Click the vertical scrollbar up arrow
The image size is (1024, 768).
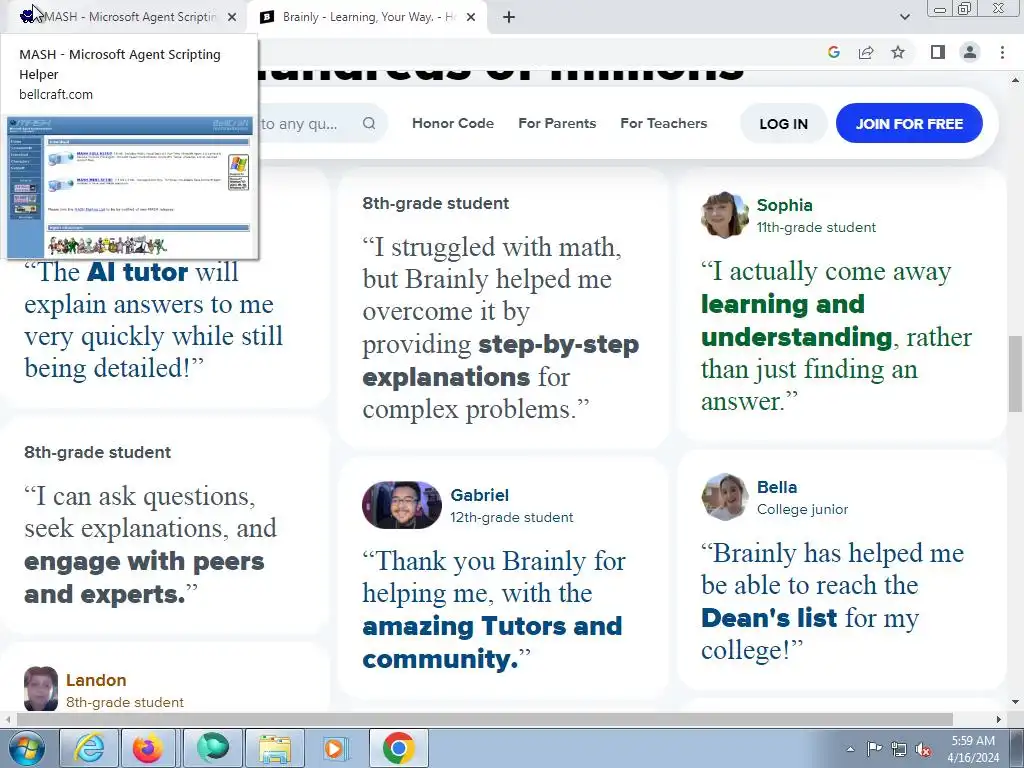(1015, 80)
